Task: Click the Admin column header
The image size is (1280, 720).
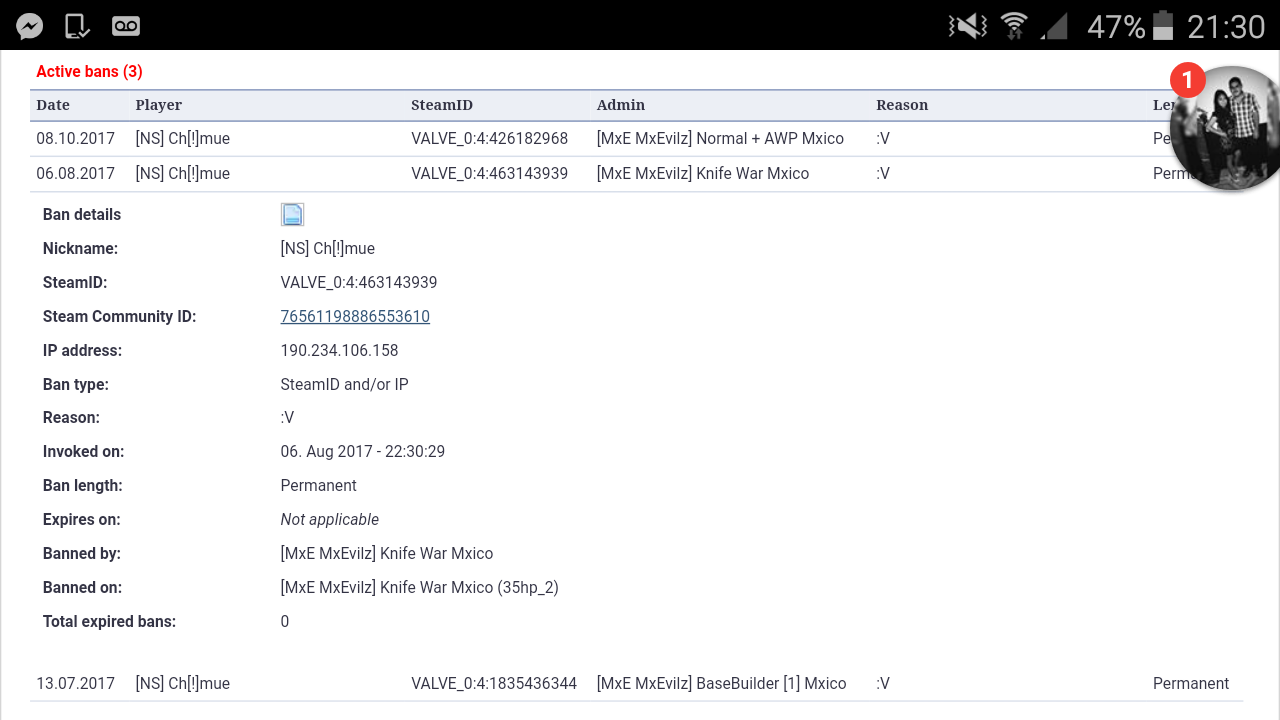Action: pyautogui.click(x=621, y=105)
